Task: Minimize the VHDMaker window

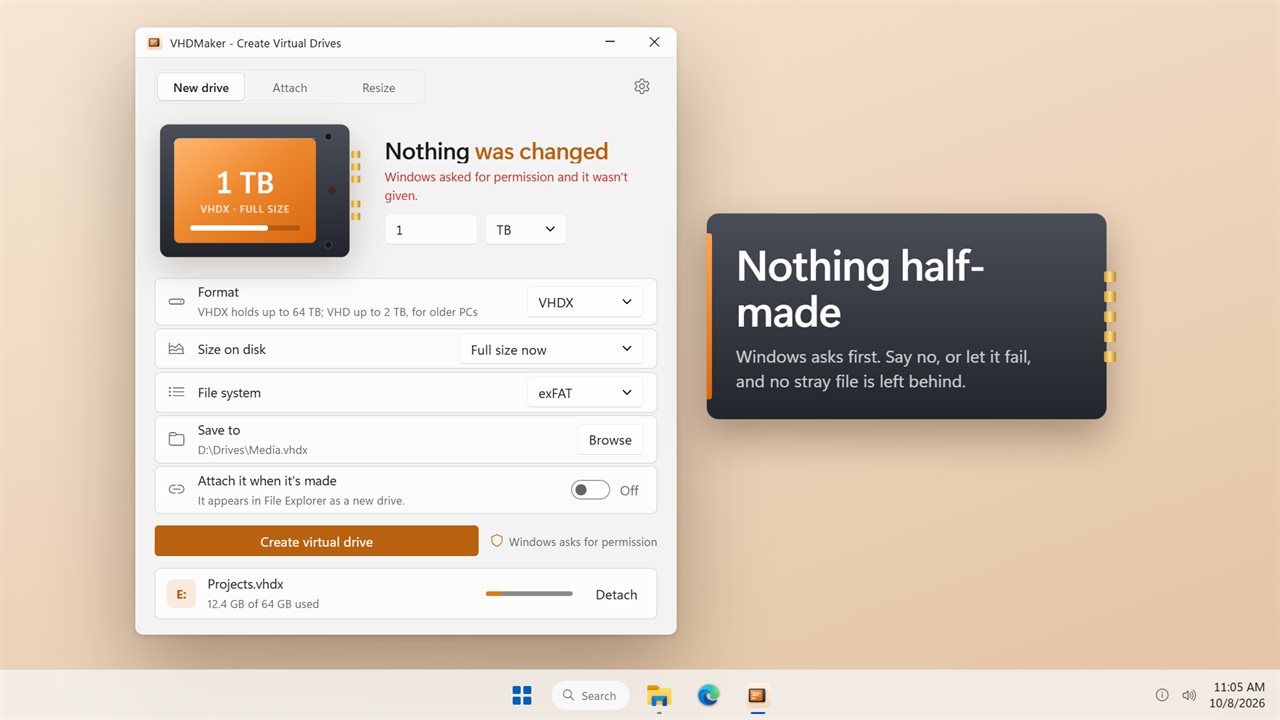Action: coord(610,43)
